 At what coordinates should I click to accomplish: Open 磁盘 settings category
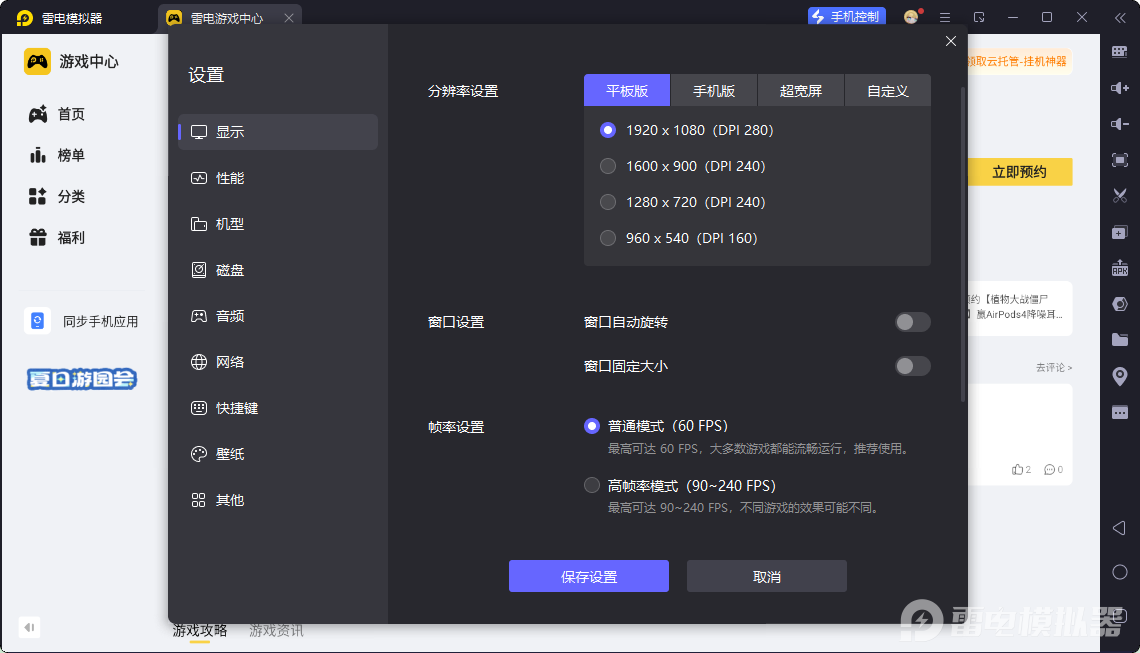[x=278, y=270]
